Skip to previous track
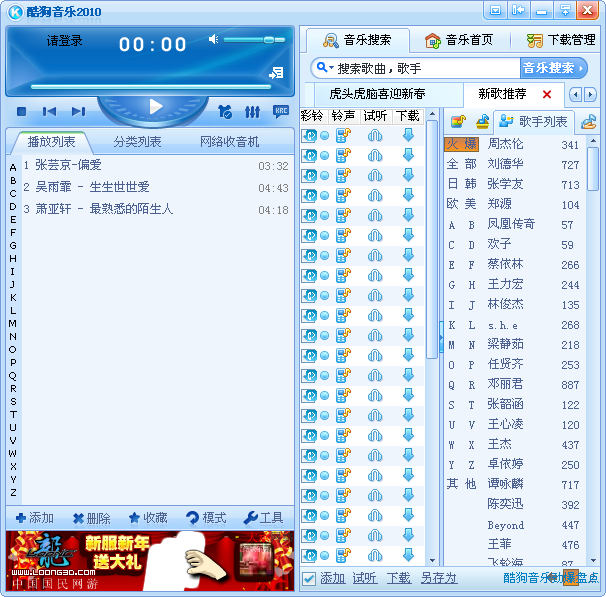This screenshot has width=606, height=597. [49, 112]
